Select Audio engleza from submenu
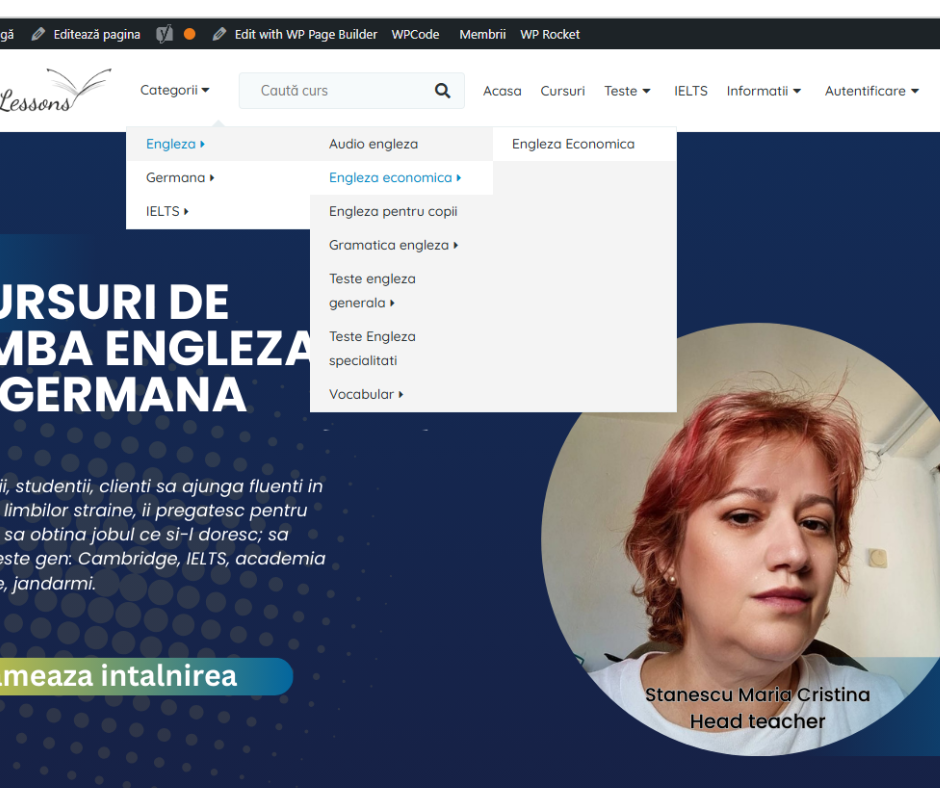 tap(373, 144)
